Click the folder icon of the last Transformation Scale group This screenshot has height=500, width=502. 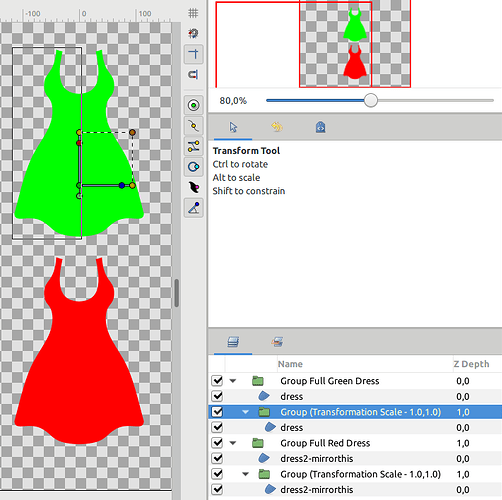pyautogui.click(x=264, y=474)
